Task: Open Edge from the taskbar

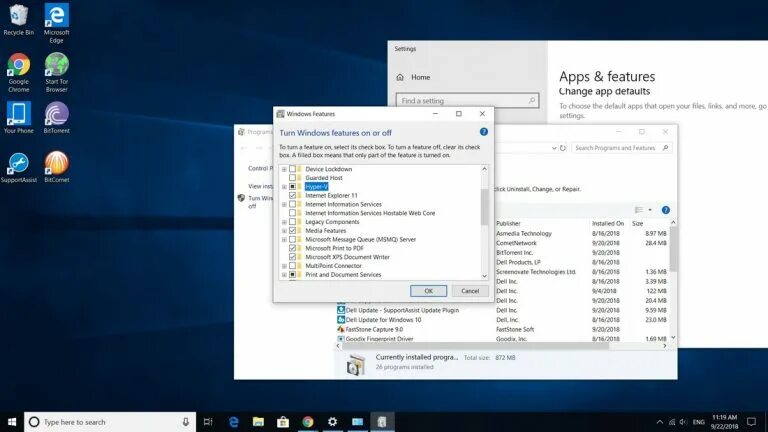Action: pyautogui.click(x=234, y=422)
